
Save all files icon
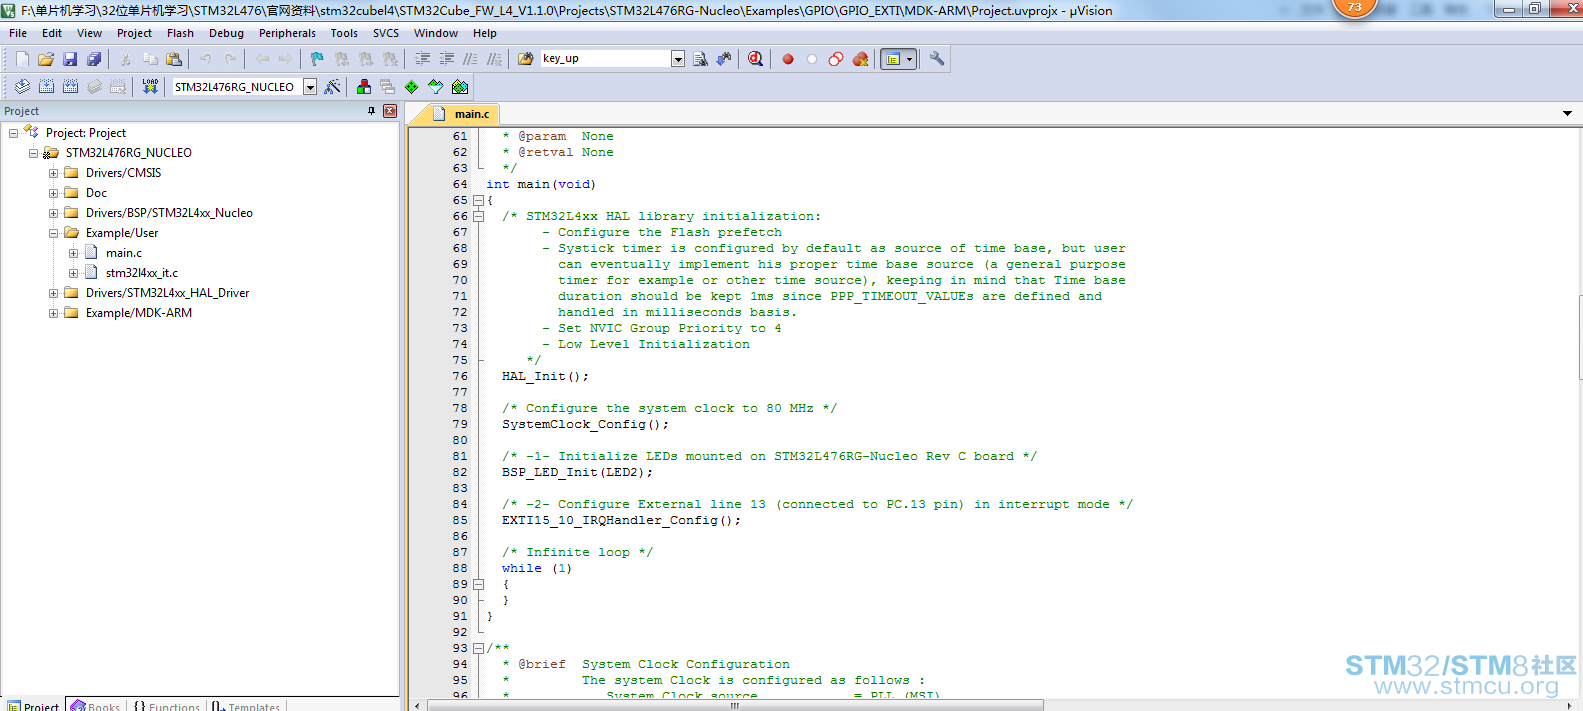(94, 59)
